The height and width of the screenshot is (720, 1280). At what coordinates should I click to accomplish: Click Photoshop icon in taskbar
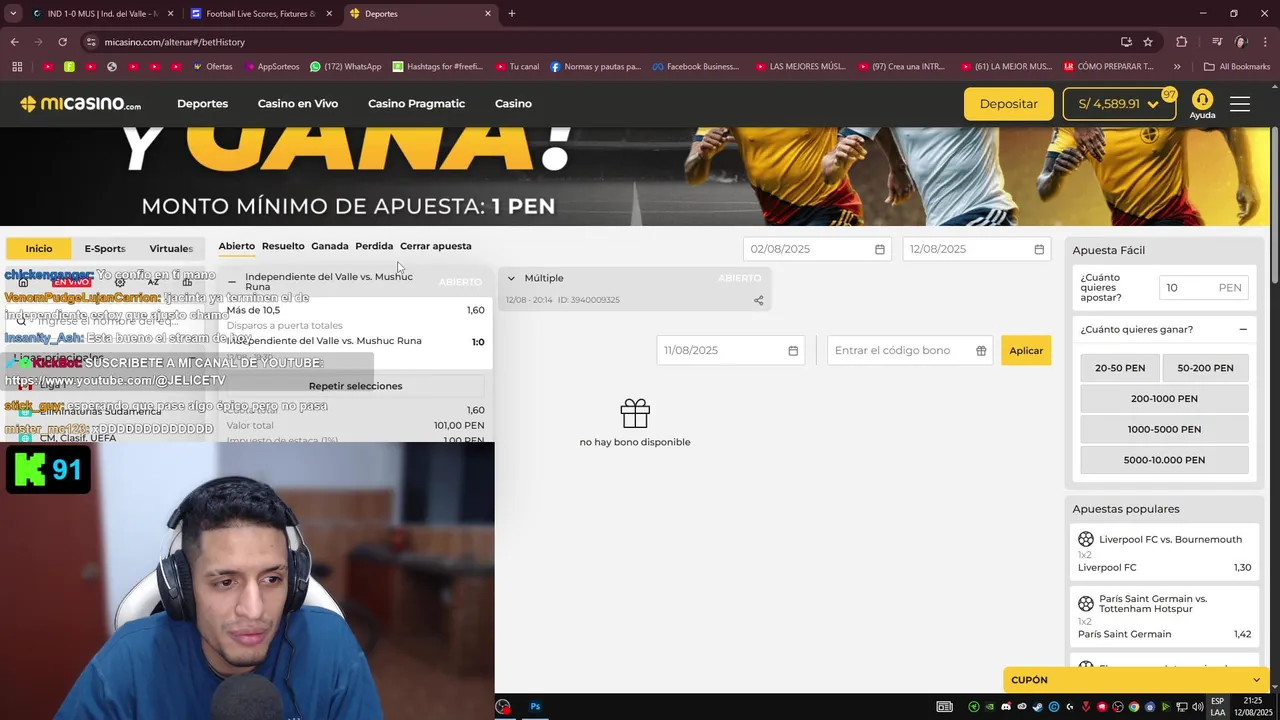(535, 706)
